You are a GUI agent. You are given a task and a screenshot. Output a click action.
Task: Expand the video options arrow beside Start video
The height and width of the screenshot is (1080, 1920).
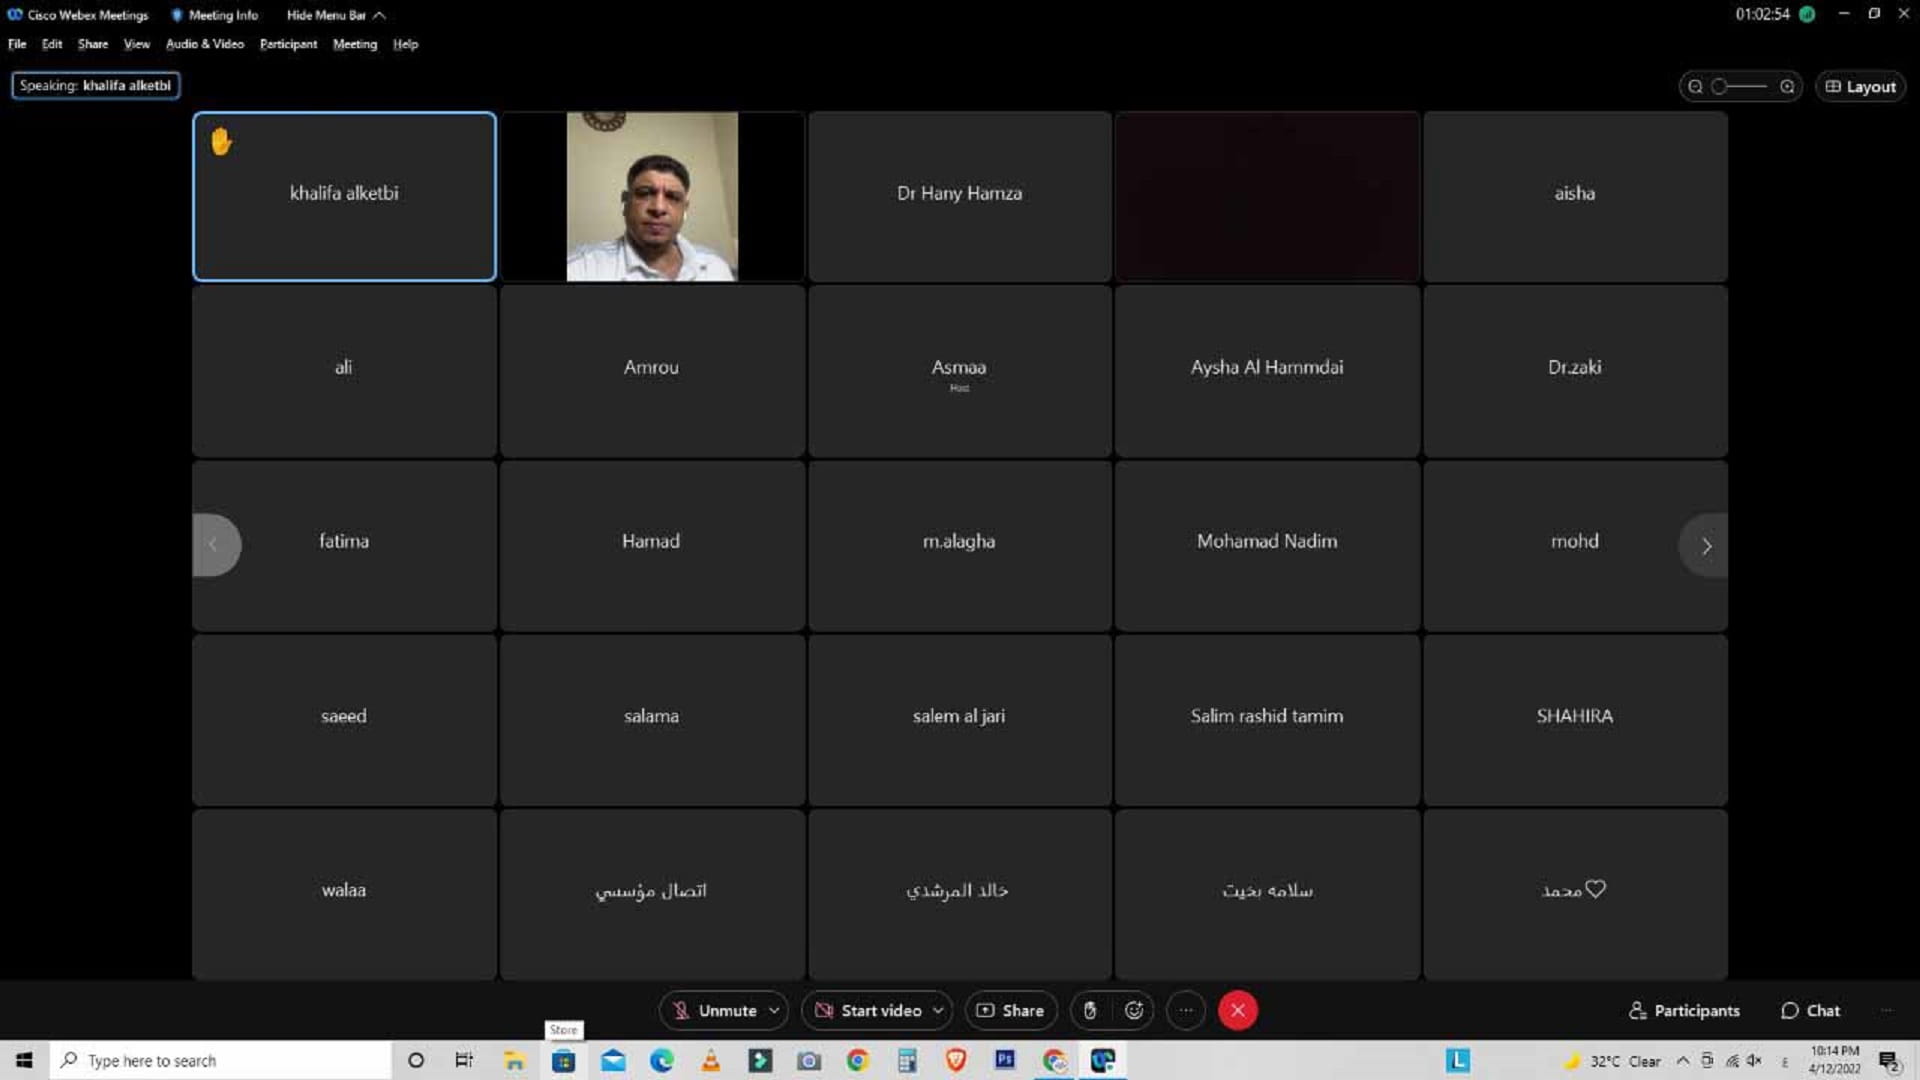click(x=938, y=1011)
